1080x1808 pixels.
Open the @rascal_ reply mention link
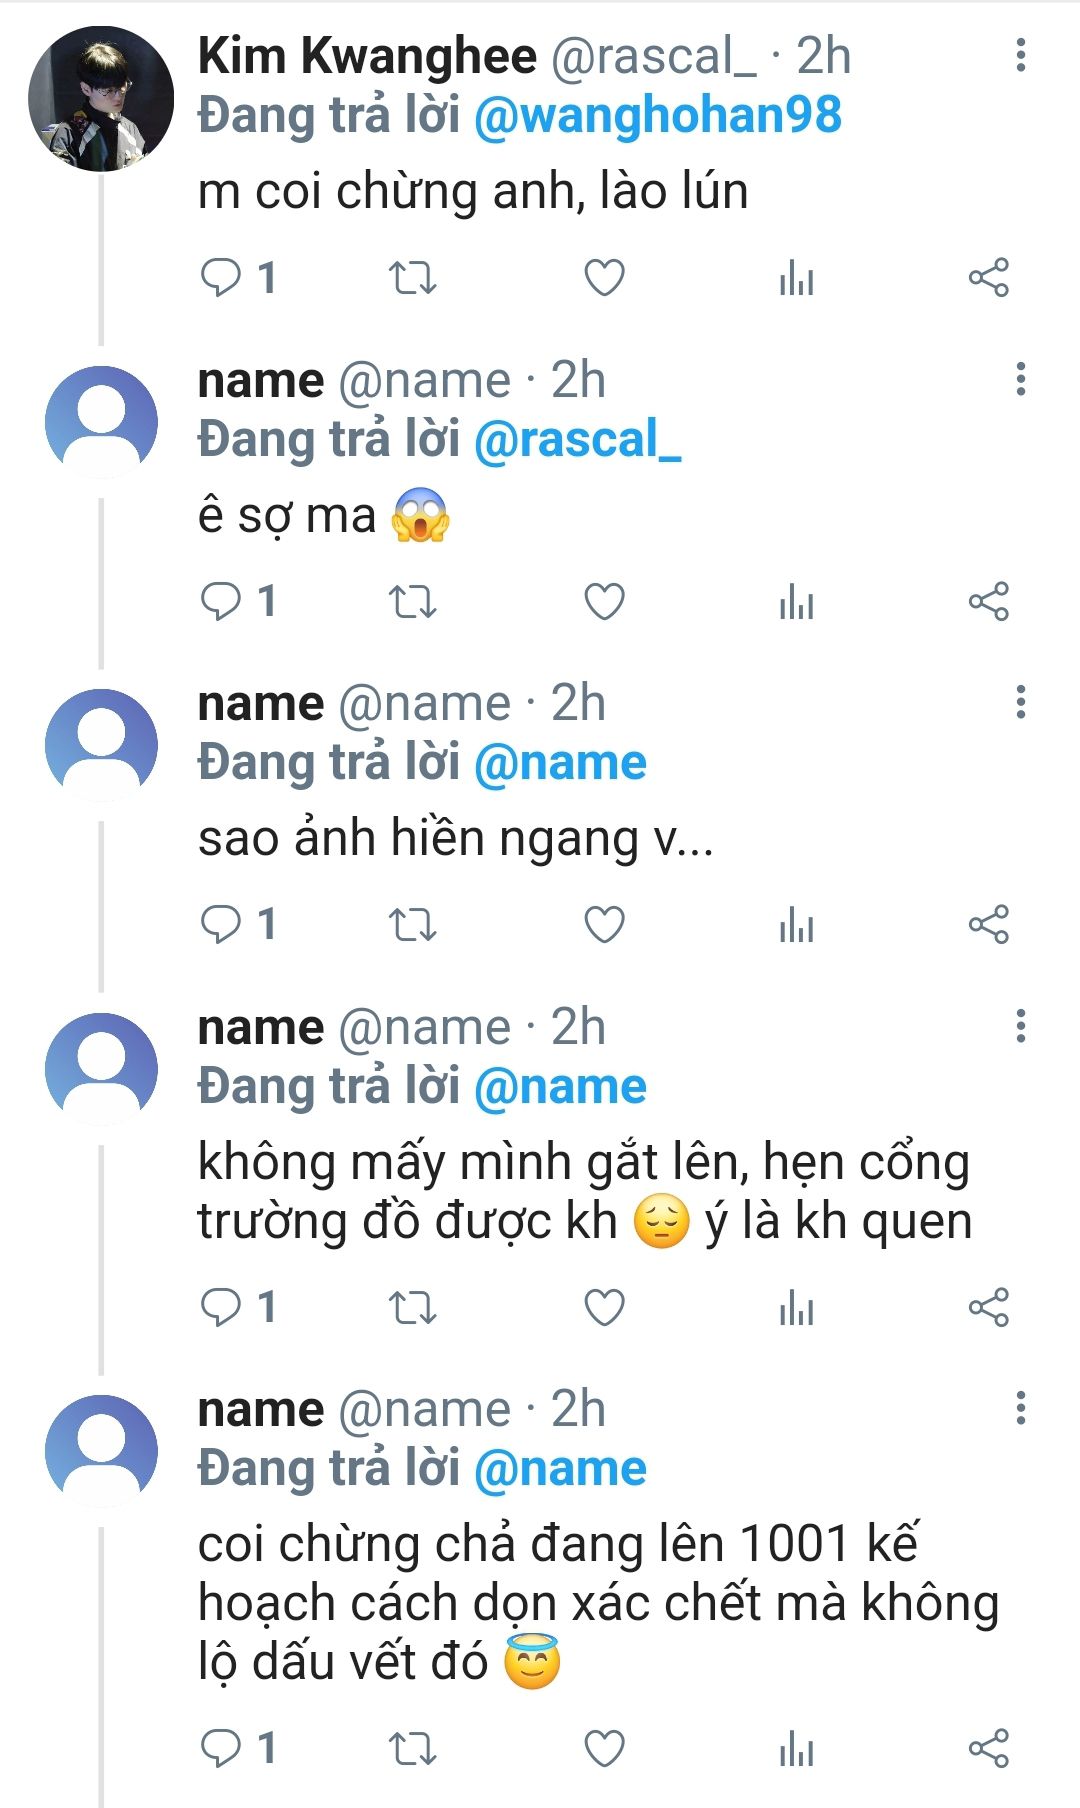577,440
